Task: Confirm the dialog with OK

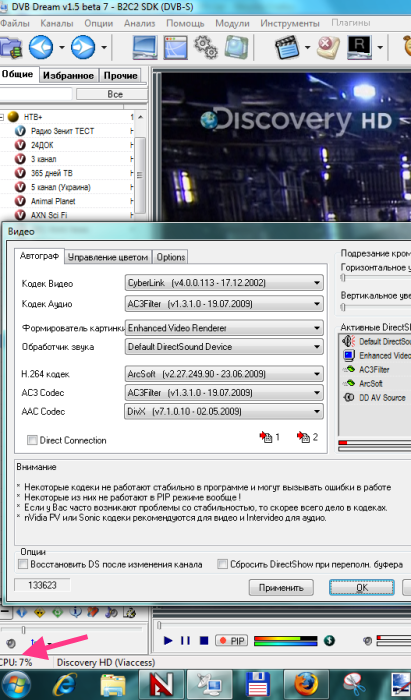Action: pos(362,588)
